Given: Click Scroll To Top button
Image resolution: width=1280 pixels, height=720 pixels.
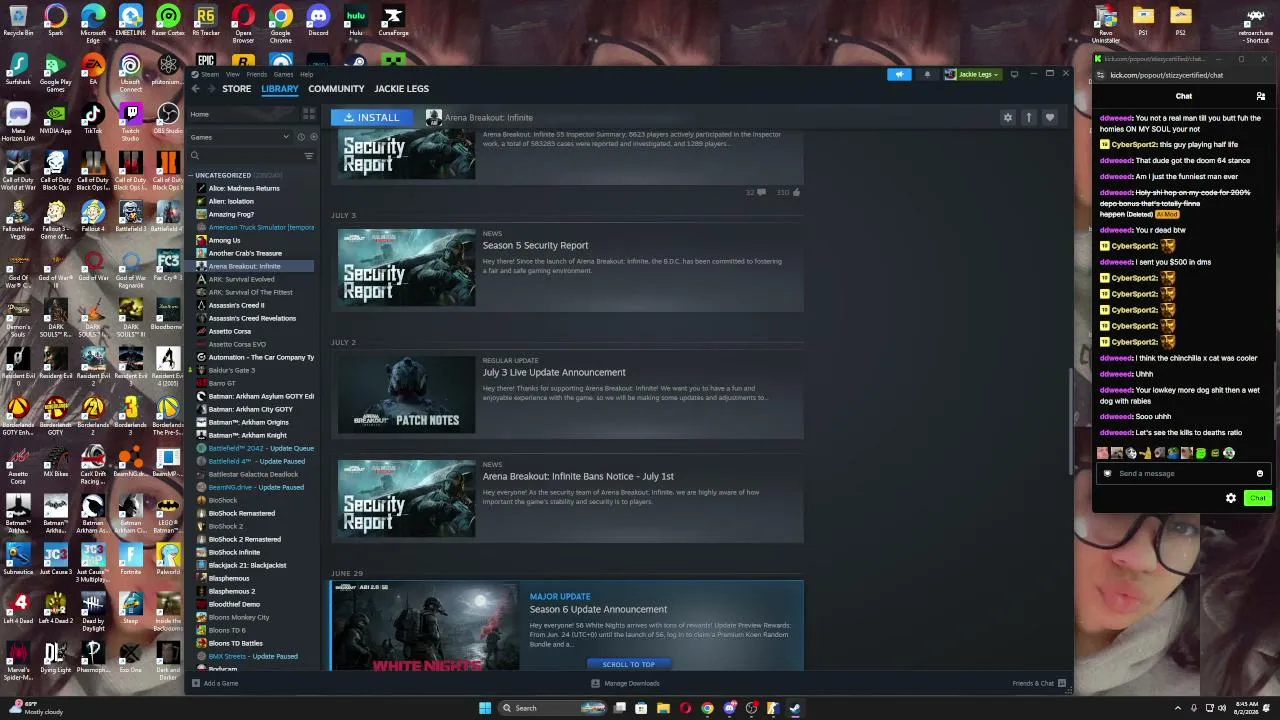Looking at the screenshot, I should coord(629,664).
